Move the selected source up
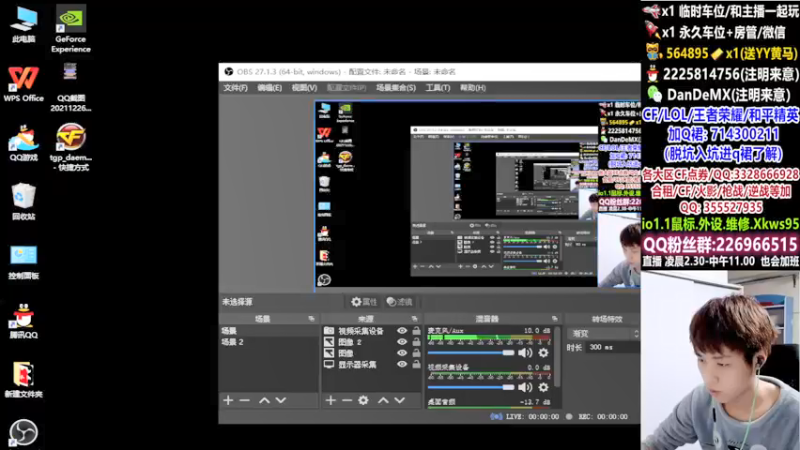Screen dimensions: 800x450 point(383,401)
